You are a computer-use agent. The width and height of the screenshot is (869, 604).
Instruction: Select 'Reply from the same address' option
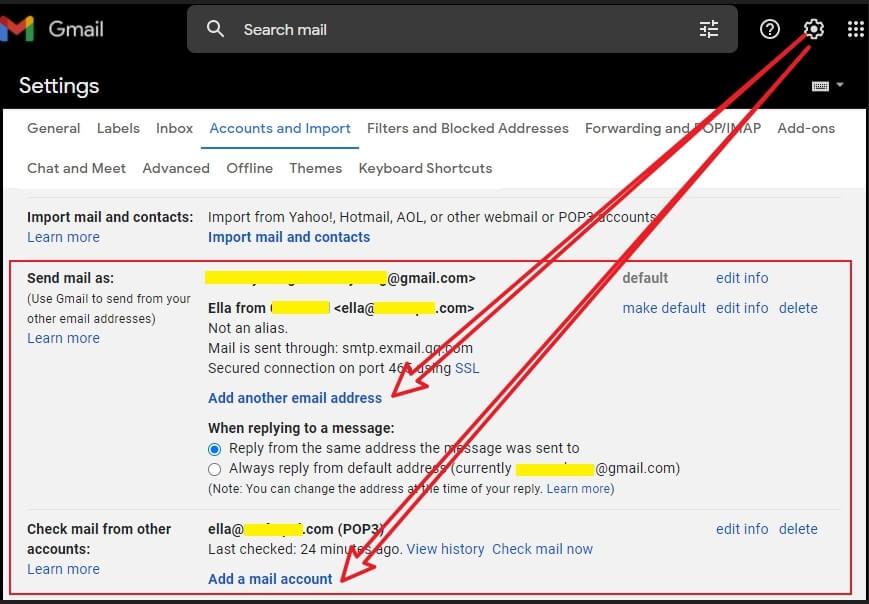click(x=215, y=449)
